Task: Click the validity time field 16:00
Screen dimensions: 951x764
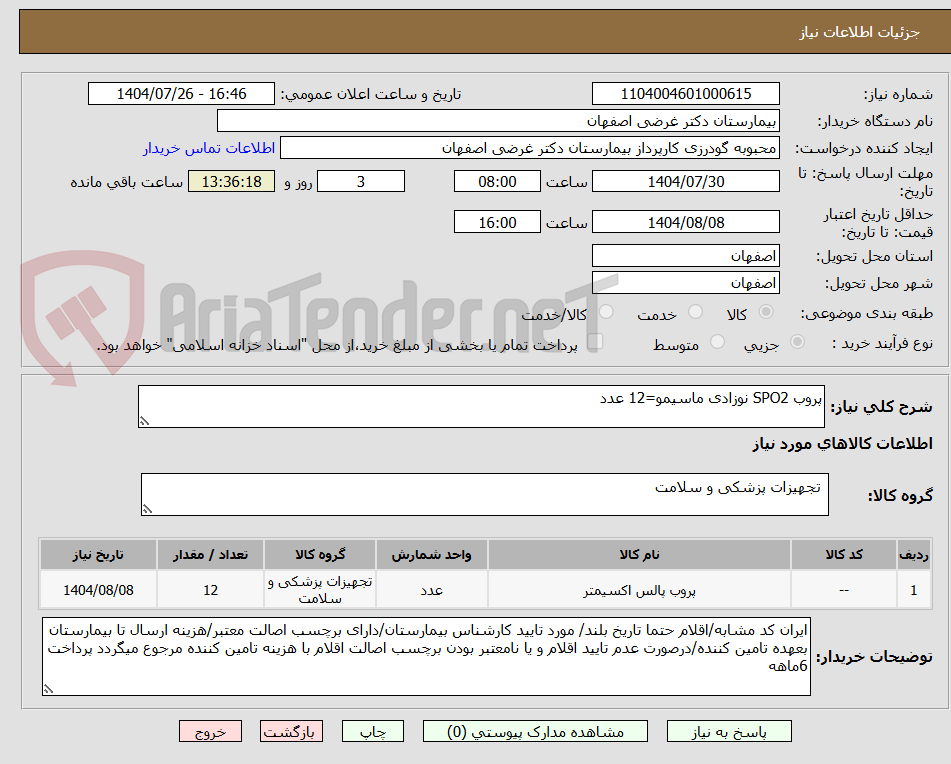Action: [x=497, y=222]
